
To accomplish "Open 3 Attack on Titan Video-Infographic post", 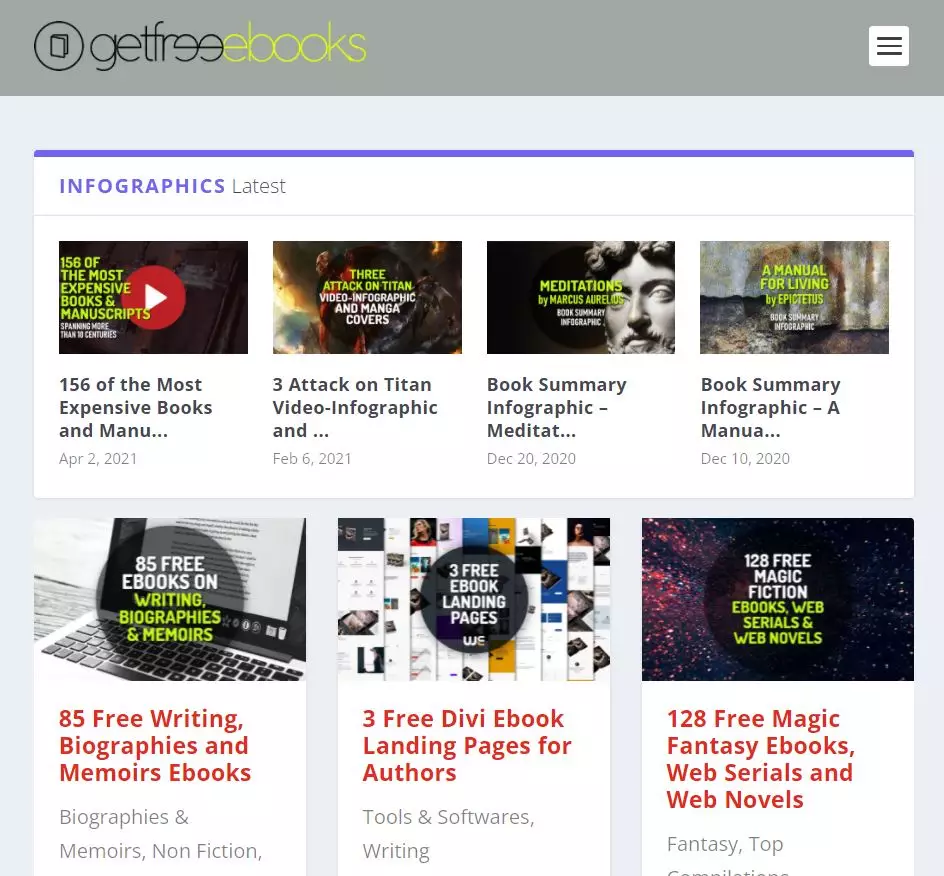I will coord(354,407).
